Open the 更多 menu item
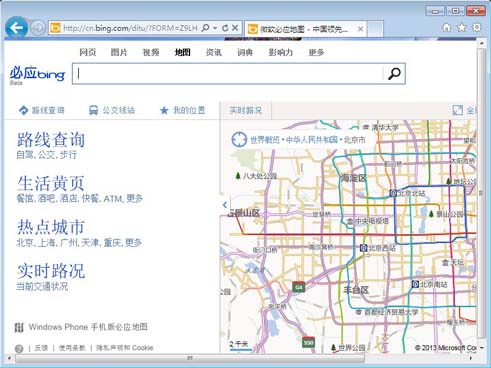 (316, 52)
